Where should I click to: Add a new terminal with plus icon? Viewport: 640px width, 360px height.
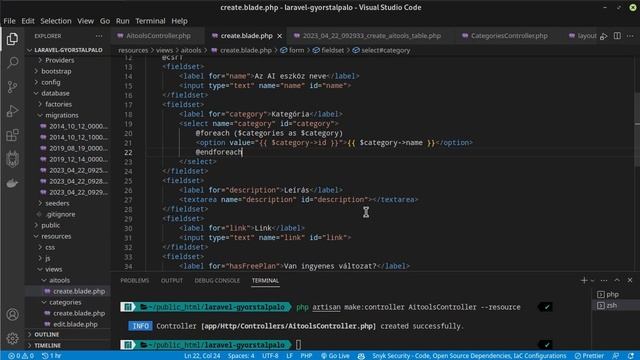tap(584, 280)
